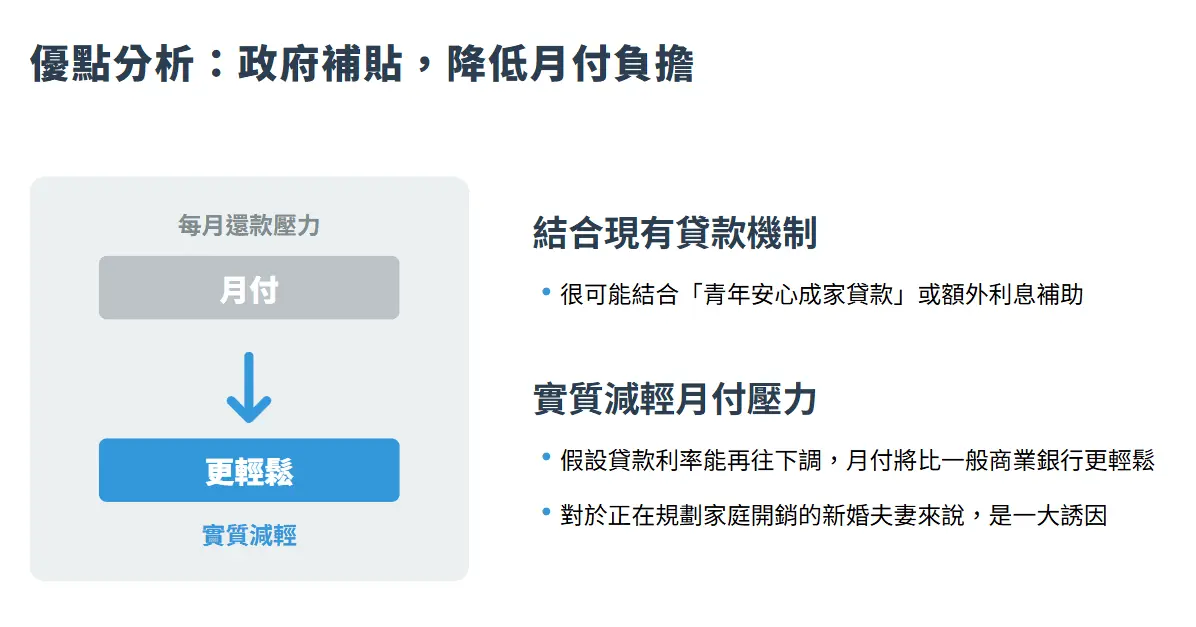Click the blue downward arrow icon
1196x627 pixels.
point(249,387)
